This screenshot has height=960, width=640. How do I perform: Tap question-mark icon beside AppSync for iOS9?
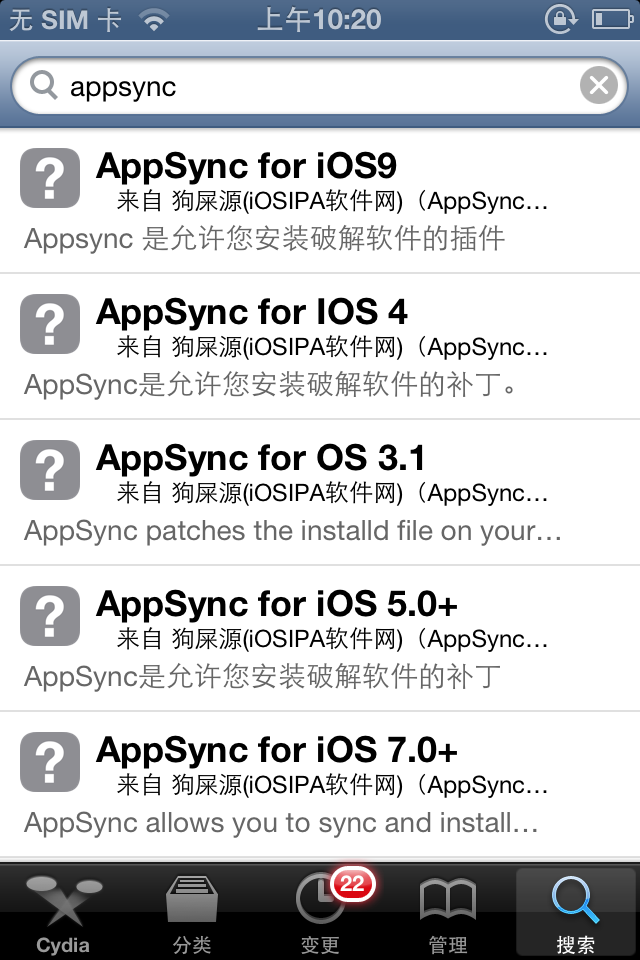(50, 178)
